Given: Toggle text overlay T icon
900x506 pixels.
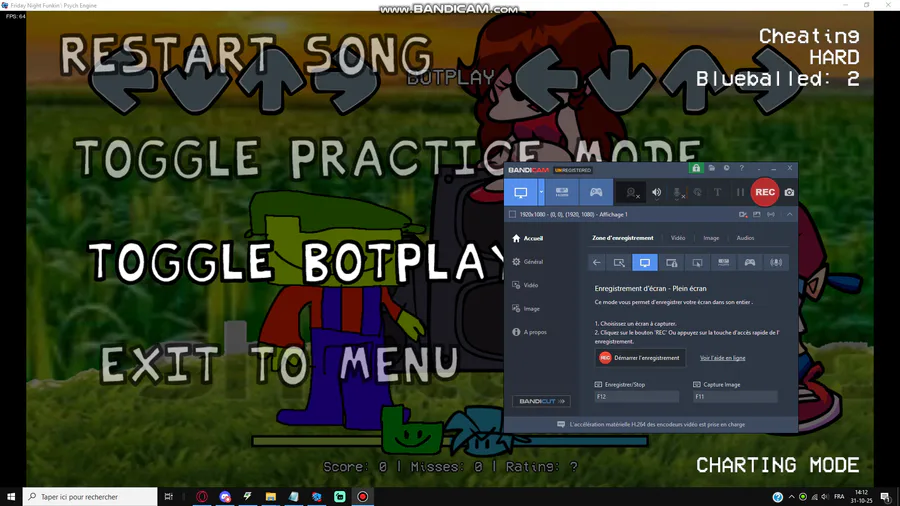Looking at the screenshot, I should click(x=717, y=193).
